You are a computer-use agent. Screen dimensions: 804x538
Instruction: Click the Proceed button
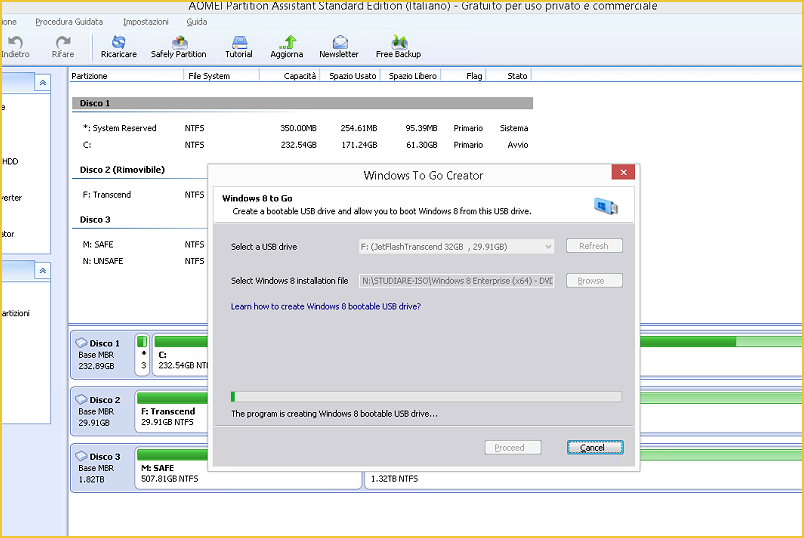(513, 448)
